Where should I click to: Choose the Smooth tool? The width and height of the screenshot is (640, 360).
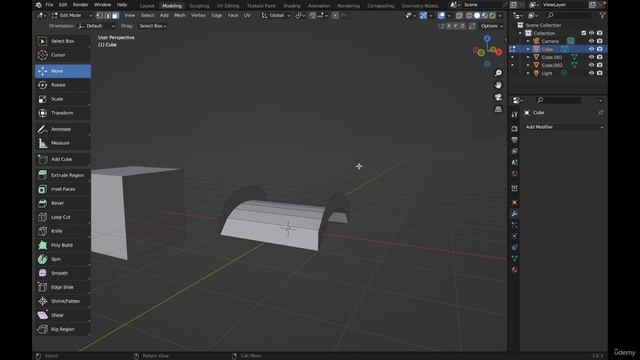pyautogui.click(x=63, y=273)
